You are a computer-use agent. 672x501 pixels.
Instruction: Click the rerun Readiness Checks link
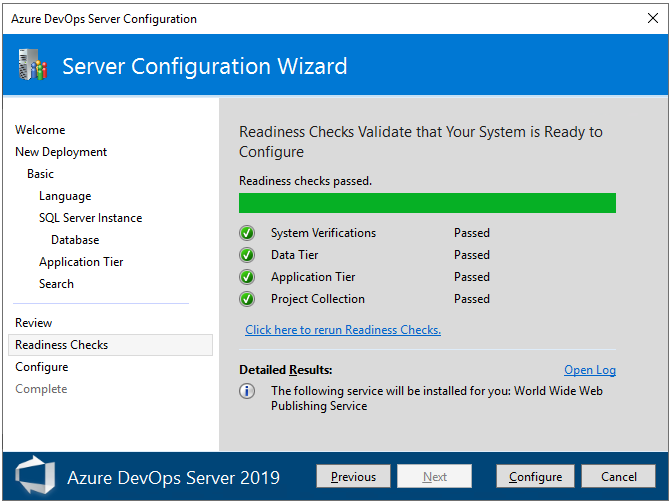[343, 330]
